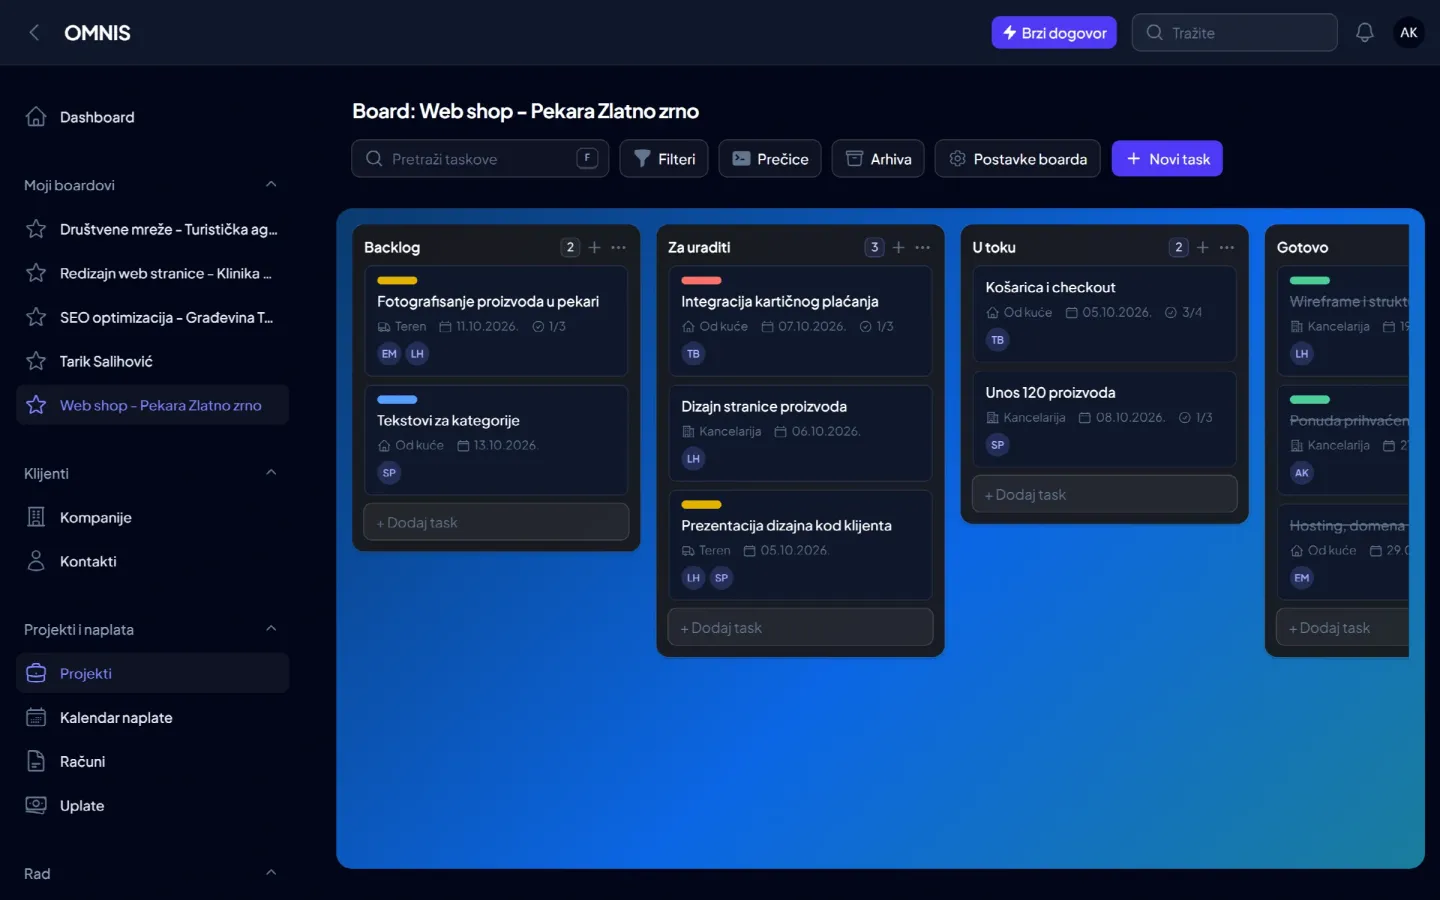Collapse the Projekti i naplata section

271,629
